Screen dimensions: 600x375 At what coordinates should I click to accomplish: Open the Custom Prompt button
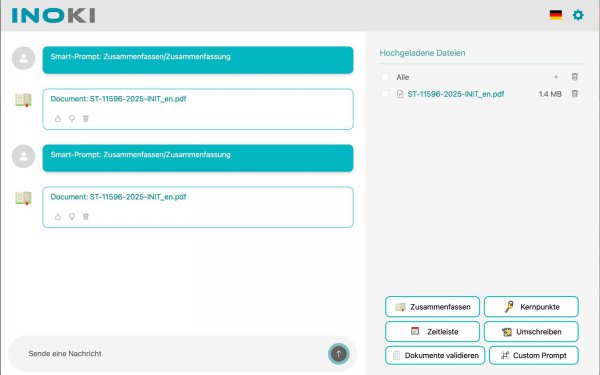534,355
